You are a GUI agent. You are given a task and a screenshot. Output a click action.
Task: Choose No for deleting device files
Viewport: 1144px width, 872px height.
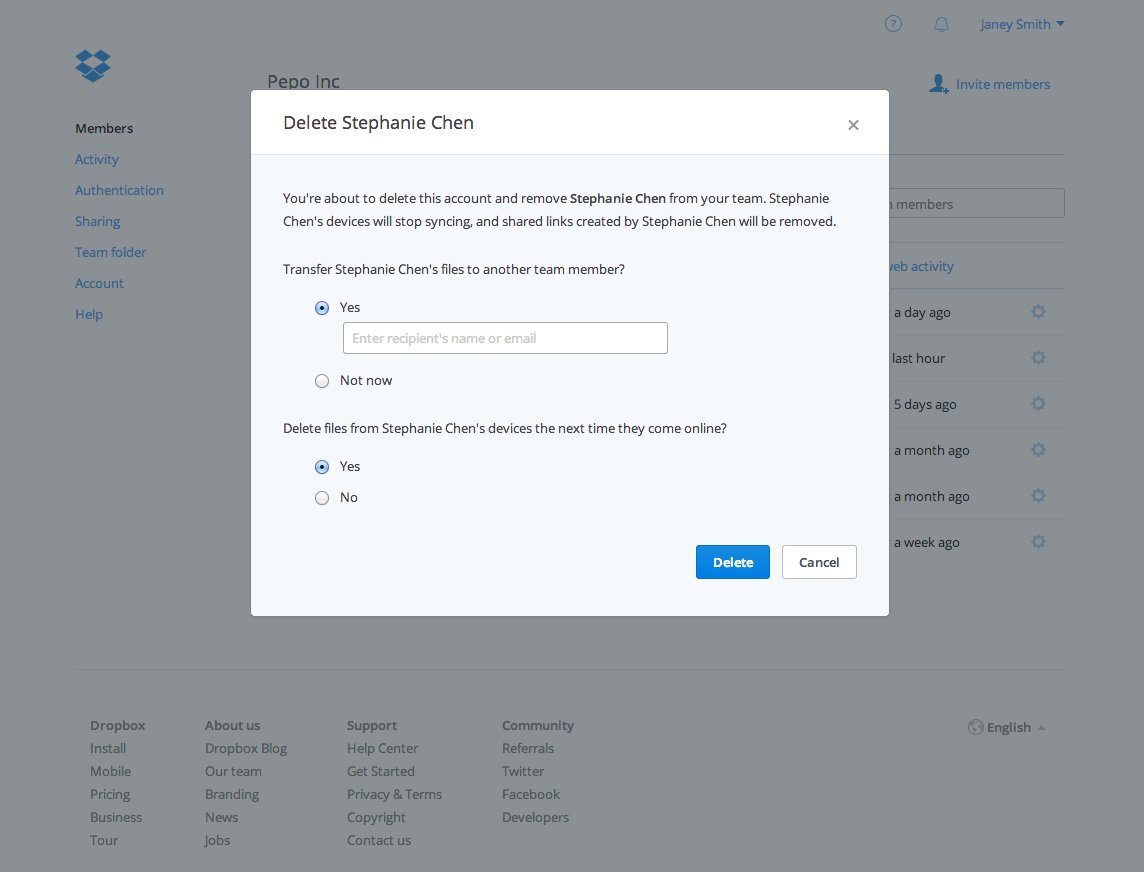point(322,498)
